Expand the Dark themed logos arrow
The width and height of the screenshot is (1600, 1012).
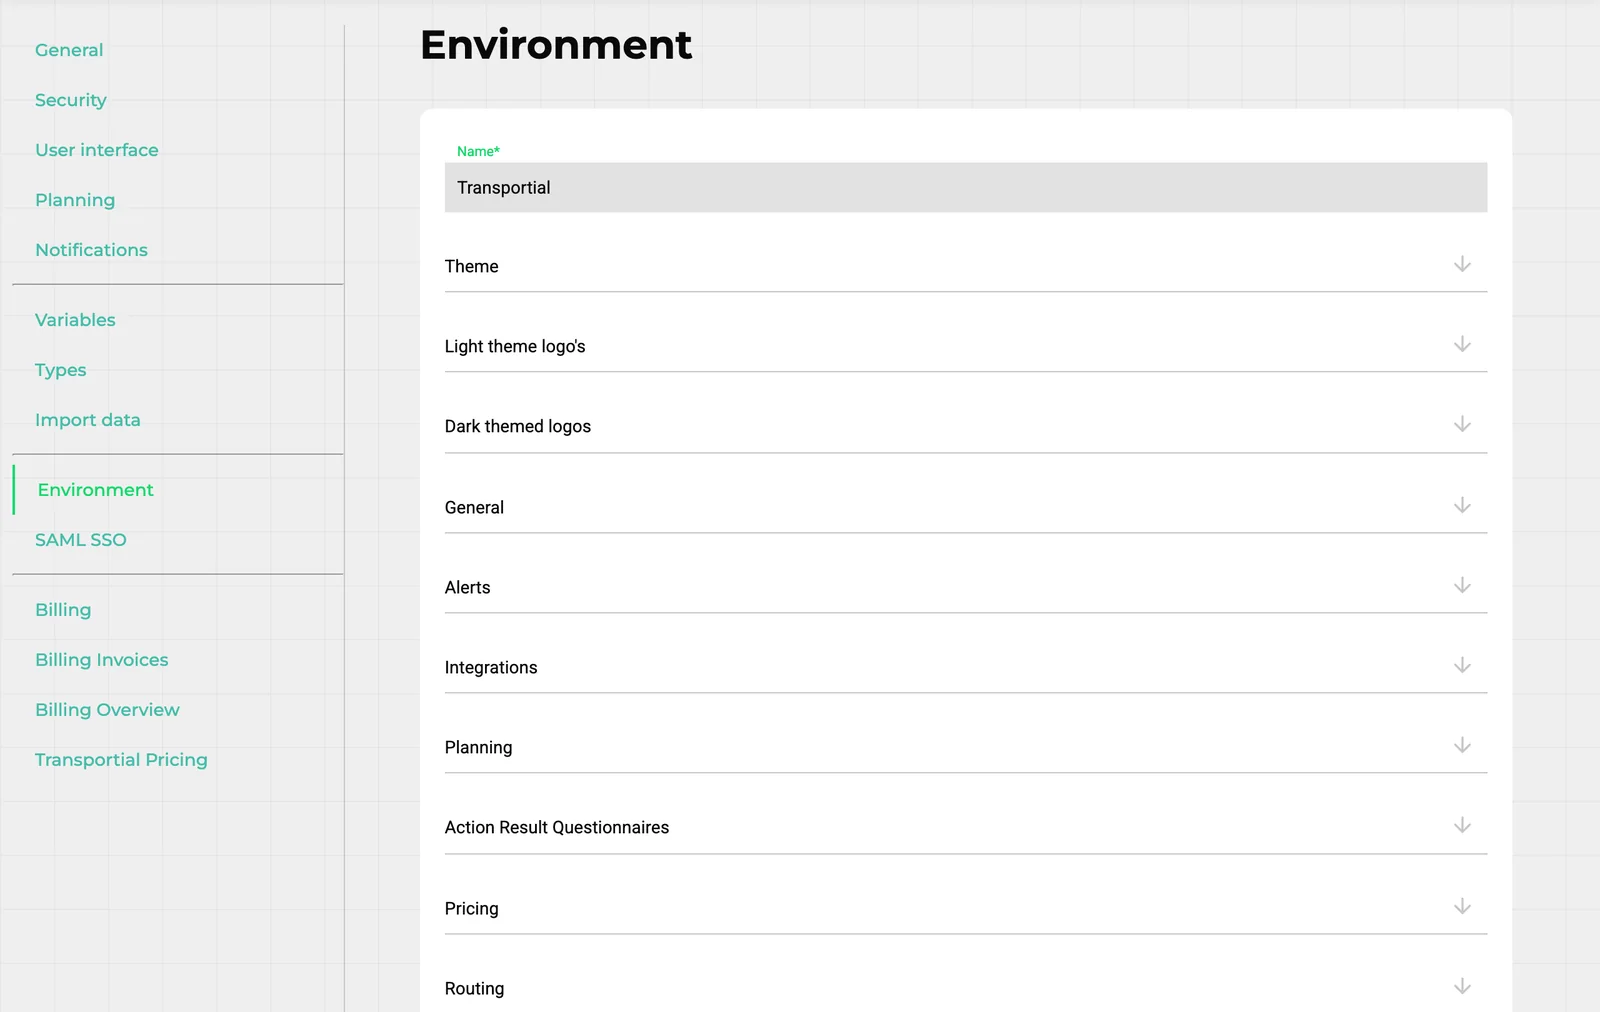click(1462, 424)
